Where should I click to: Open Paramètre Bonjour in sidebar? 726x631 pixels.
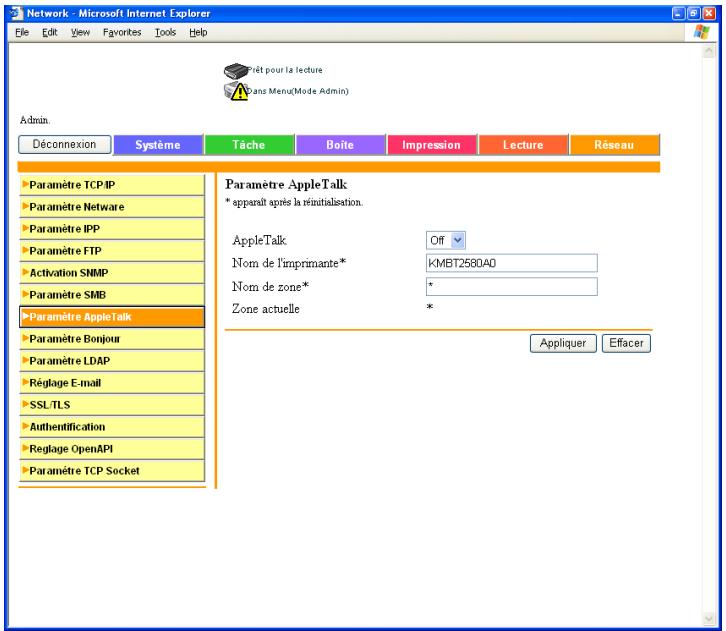[x=112, y=339]
